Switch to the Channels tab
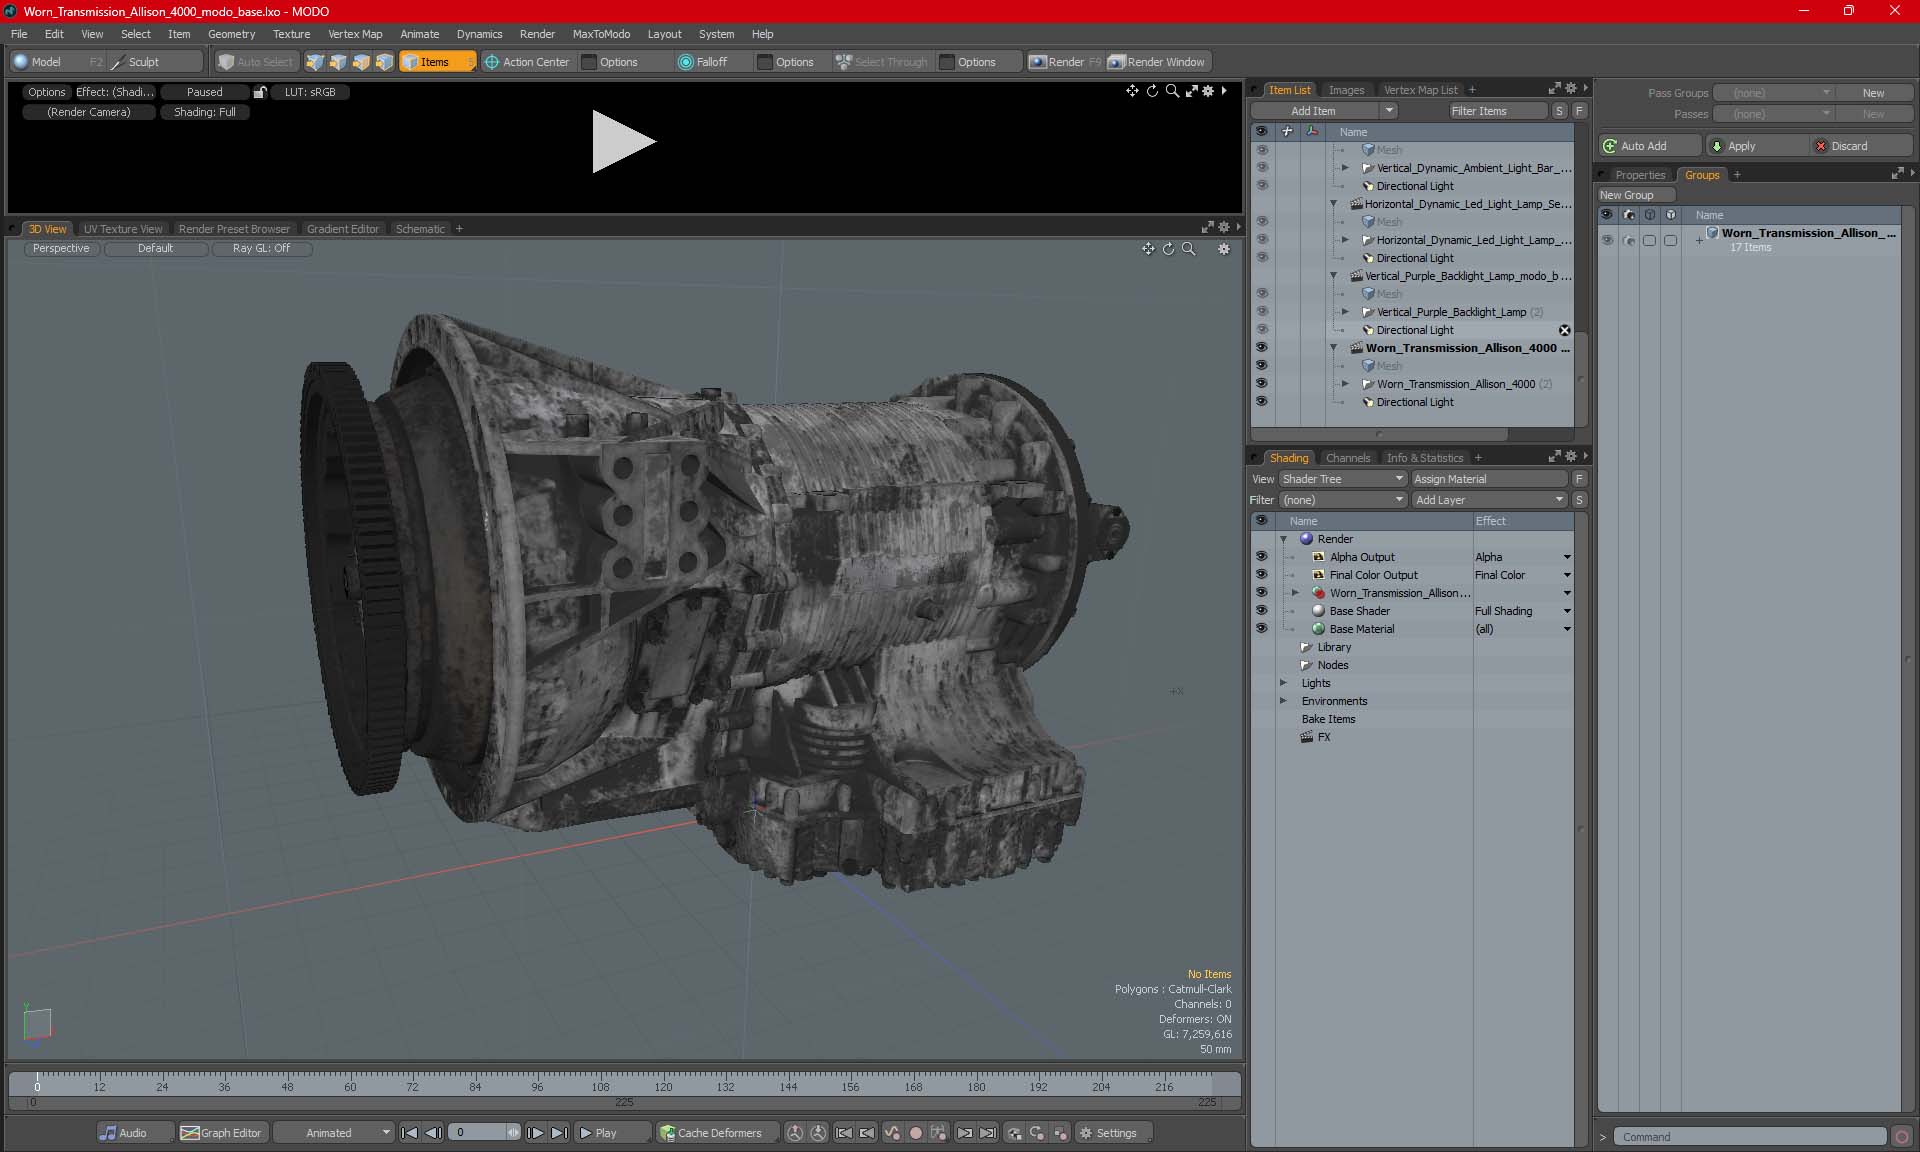Viewport: 1920px width, 1152px height. click(x=1348, y=458)
